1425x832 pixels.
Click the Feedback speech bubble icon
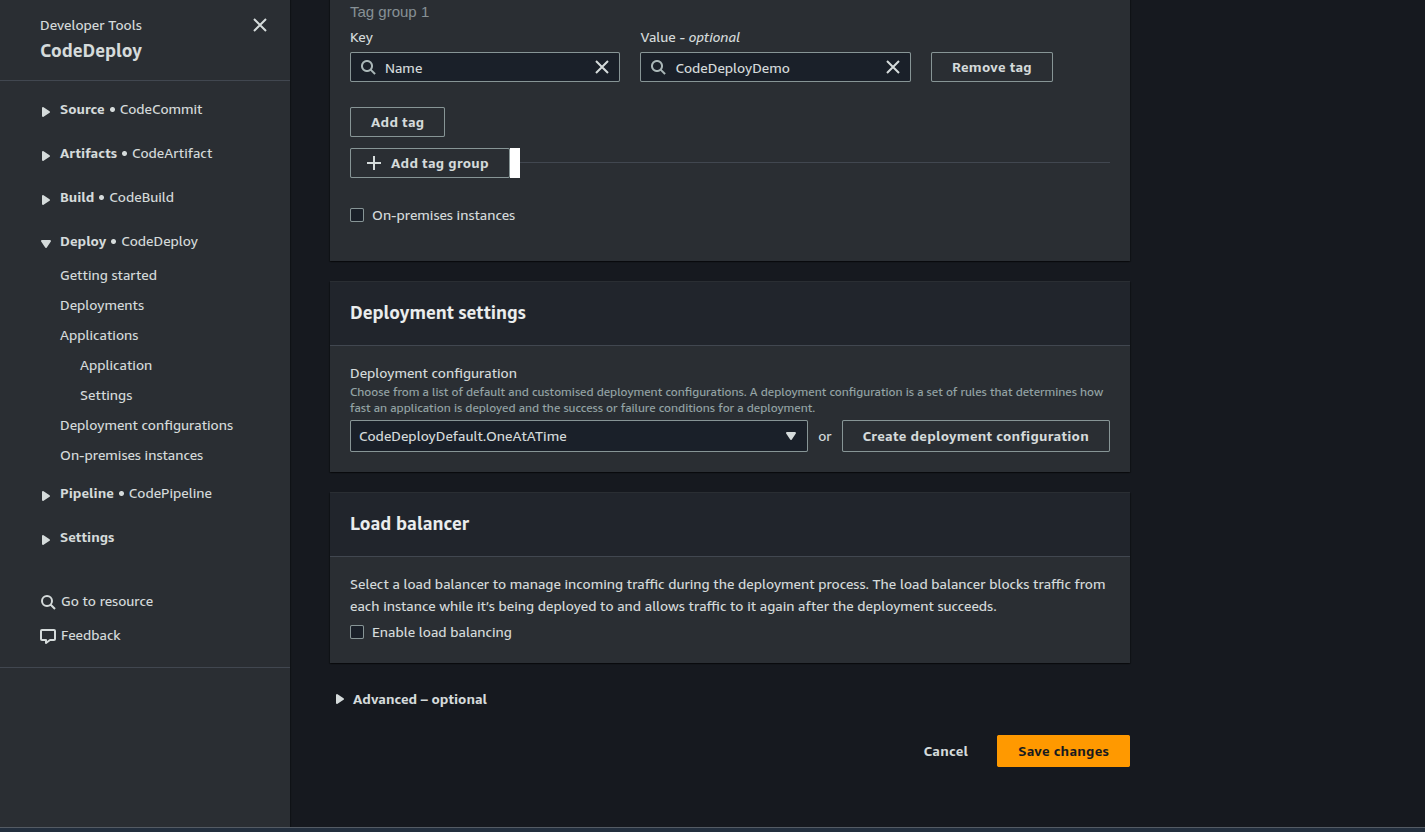coord(48,636)
